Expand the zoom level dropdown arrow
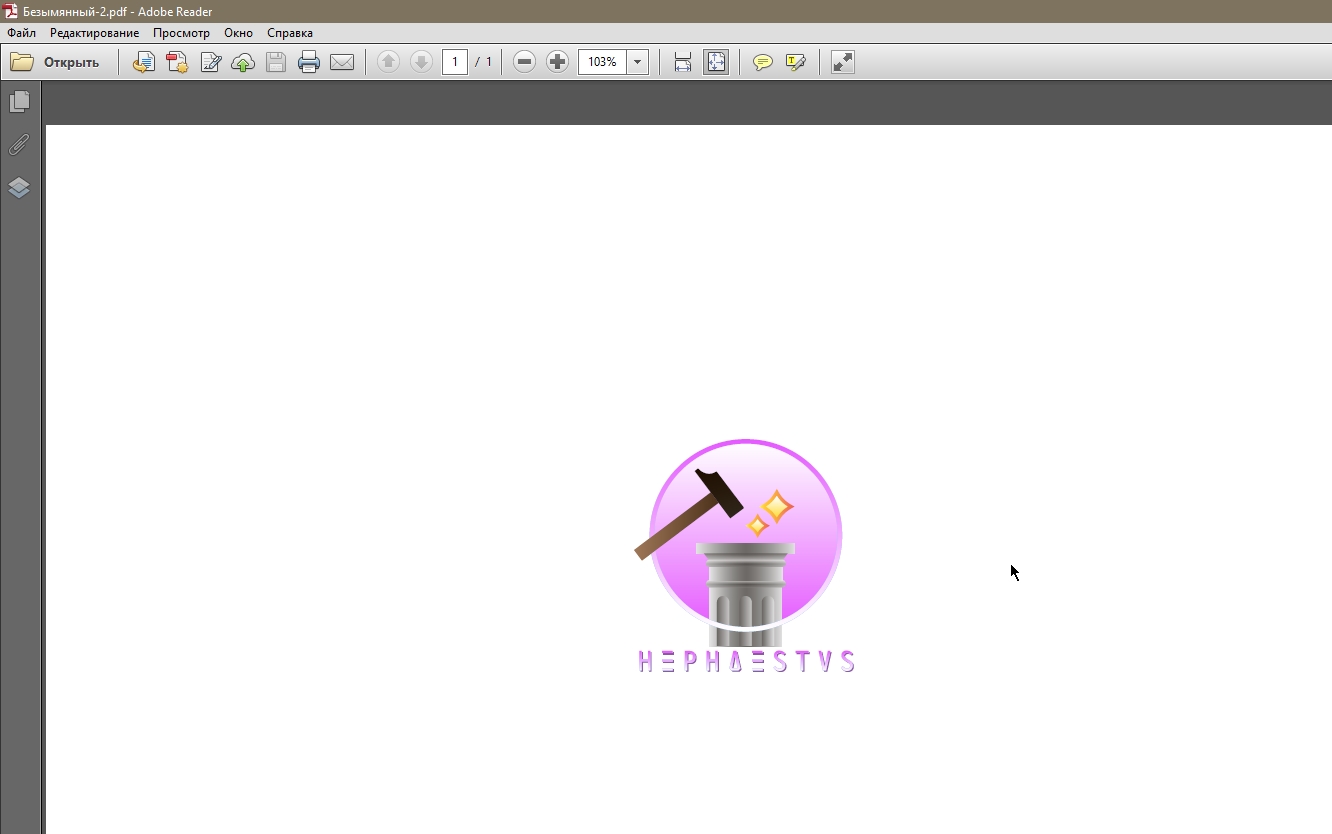1332x834 pixels. (x=637, y=62)
